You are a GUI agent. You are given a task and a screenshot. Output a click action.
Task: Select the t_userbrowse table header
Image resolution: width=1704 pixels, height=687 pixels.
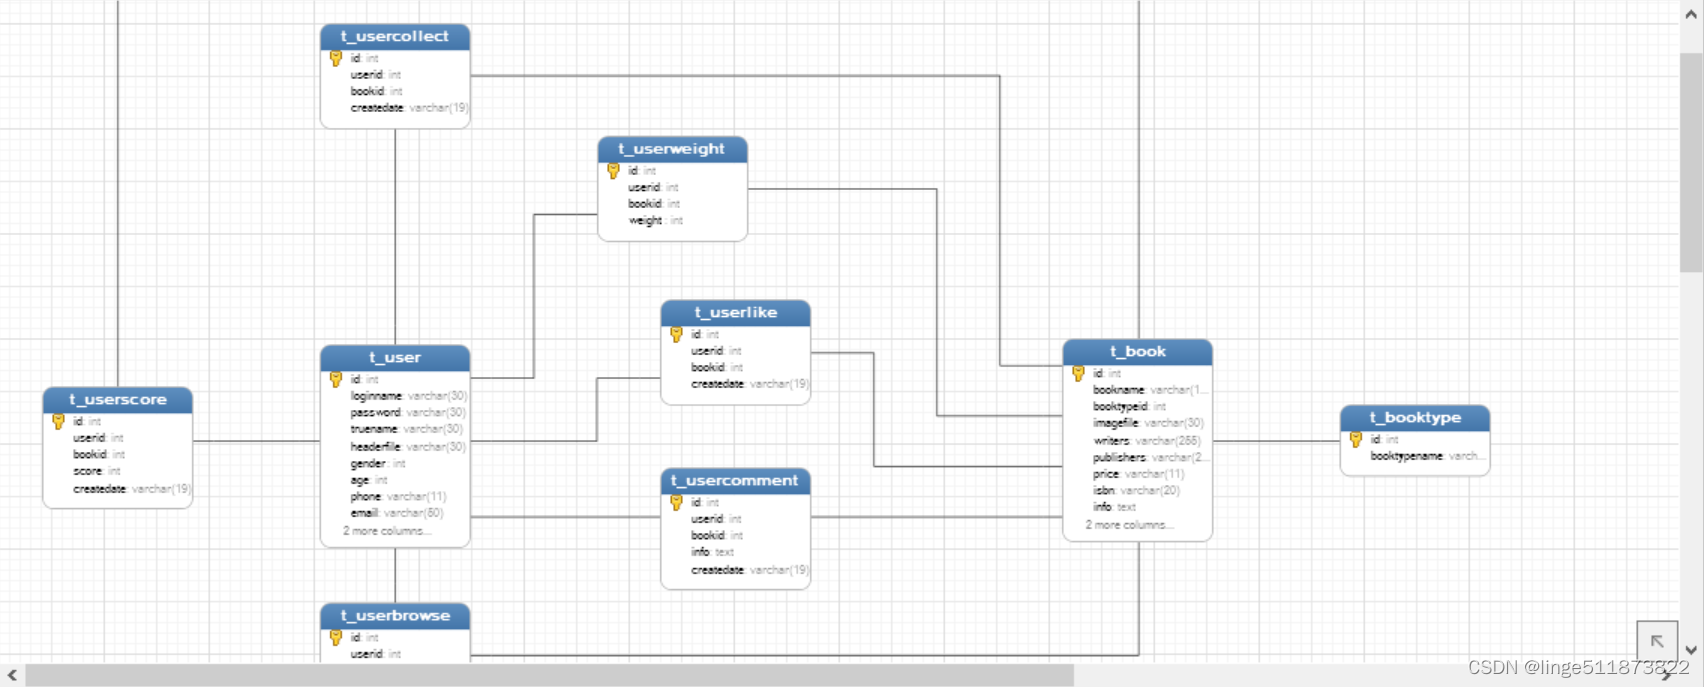point(395,616)
